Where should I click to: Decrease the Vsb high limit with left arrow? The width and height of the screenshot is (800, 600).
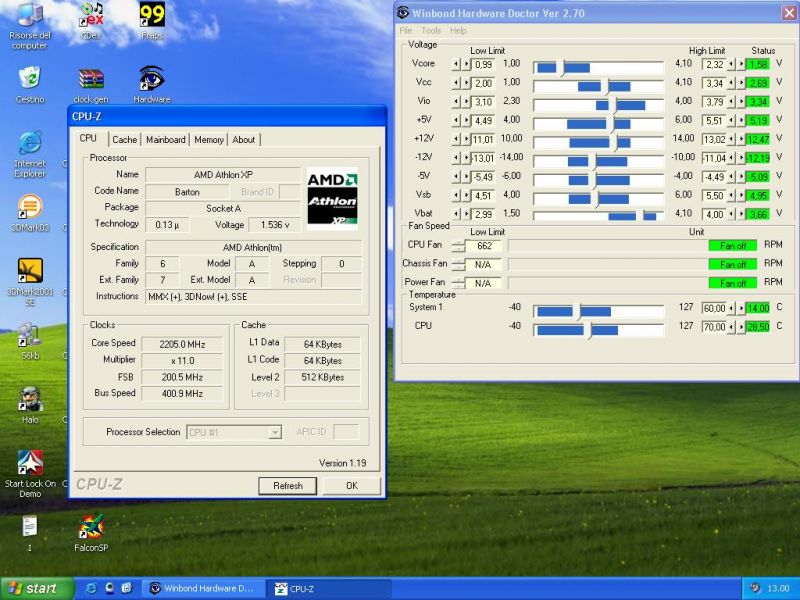(x=732, y=195)
